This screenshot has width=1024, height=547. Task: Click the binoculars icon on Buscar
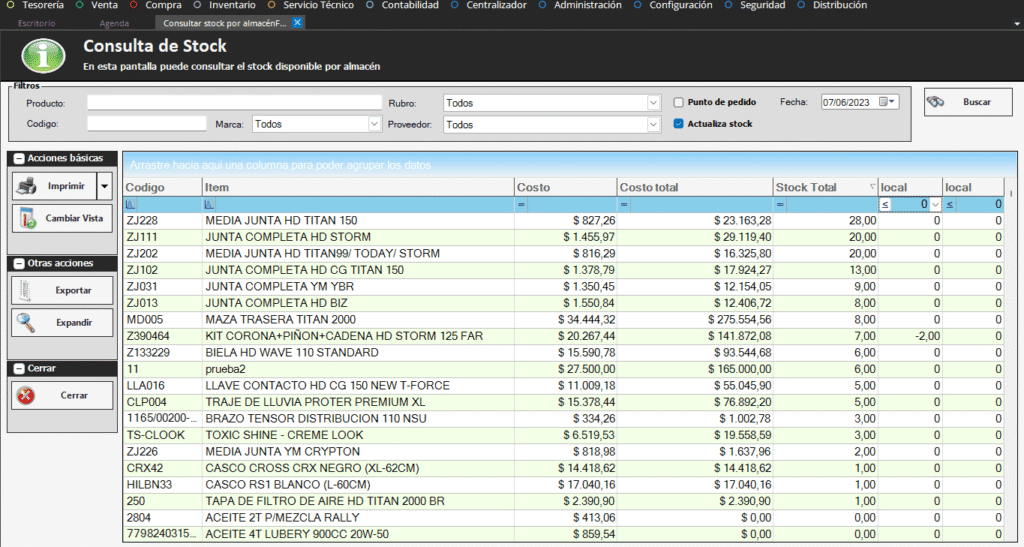point(936,102)
